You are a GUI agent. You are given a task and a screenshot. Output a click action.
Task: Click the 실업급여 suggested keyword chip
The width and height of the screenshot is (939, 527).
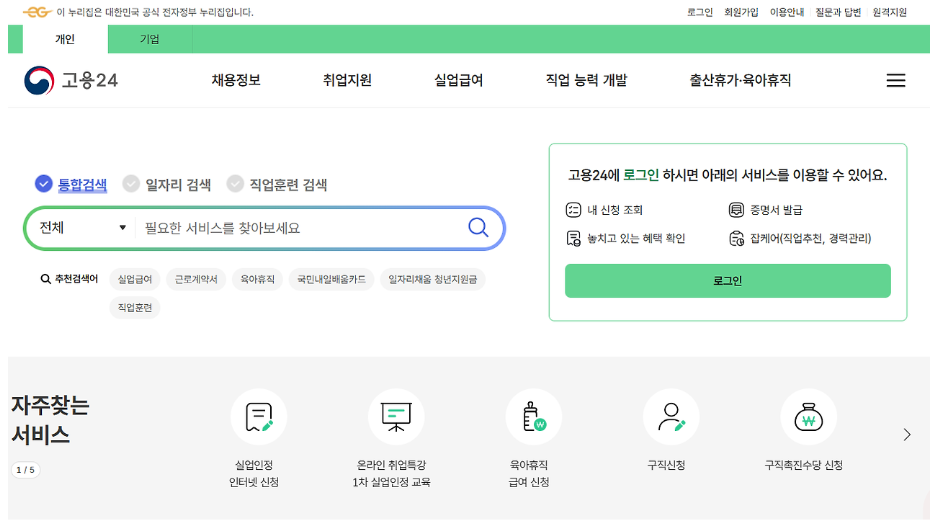click(135, 279)
